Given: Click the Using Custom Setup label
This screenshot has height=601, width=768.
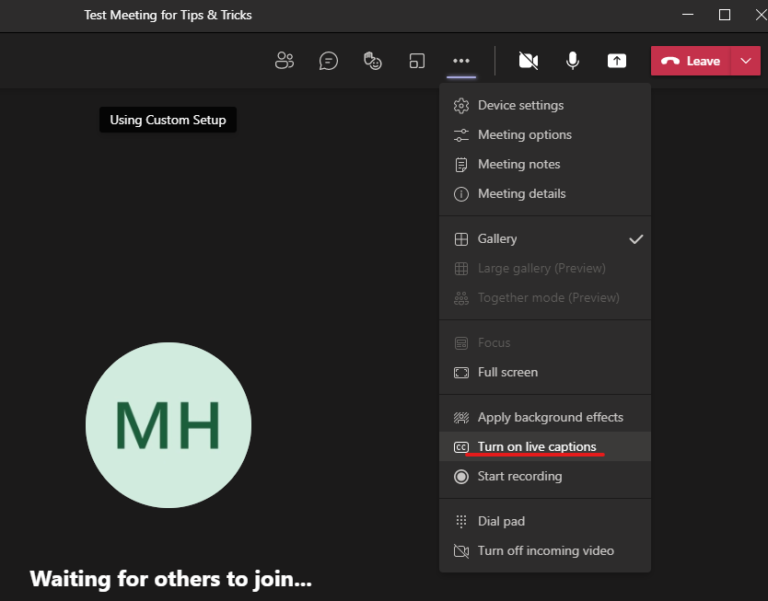Looking at the screenshot, I should [x=168, y=120].
